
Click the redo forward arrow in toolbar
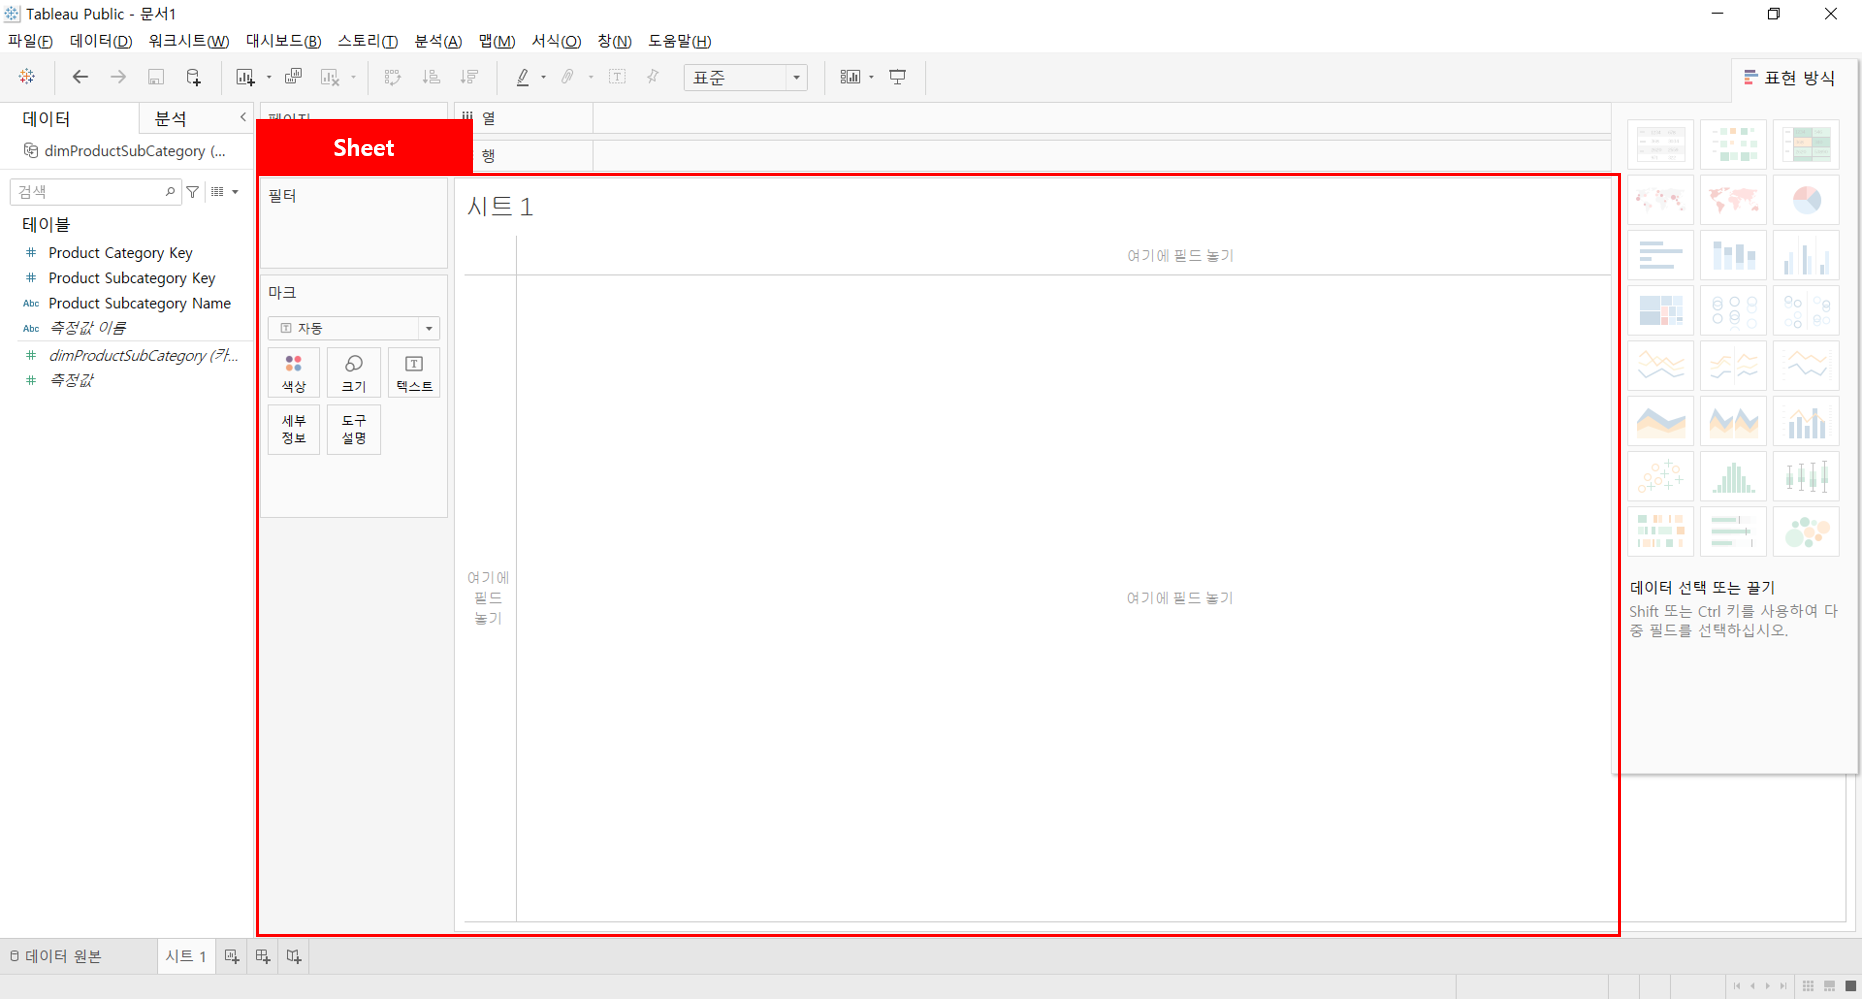click(118, 77)
